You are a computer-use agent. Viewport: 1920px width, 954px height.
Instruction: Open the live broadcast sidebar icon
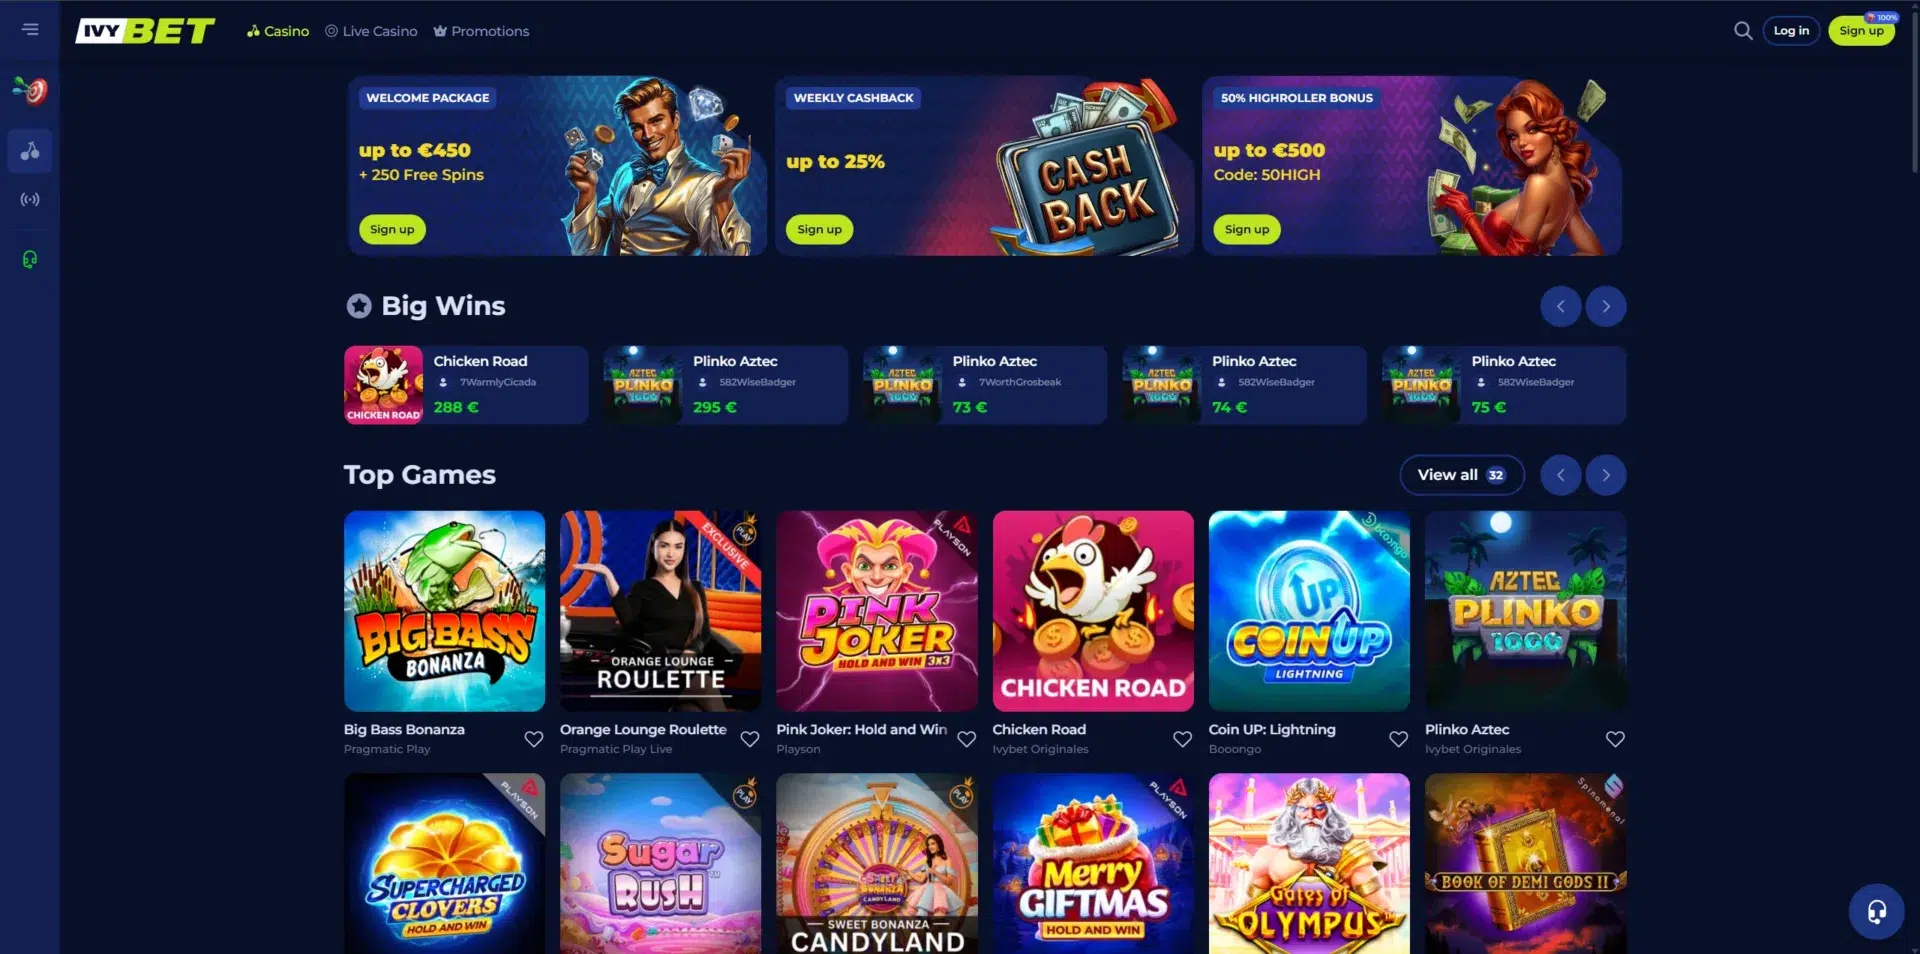tap(30, 200)
